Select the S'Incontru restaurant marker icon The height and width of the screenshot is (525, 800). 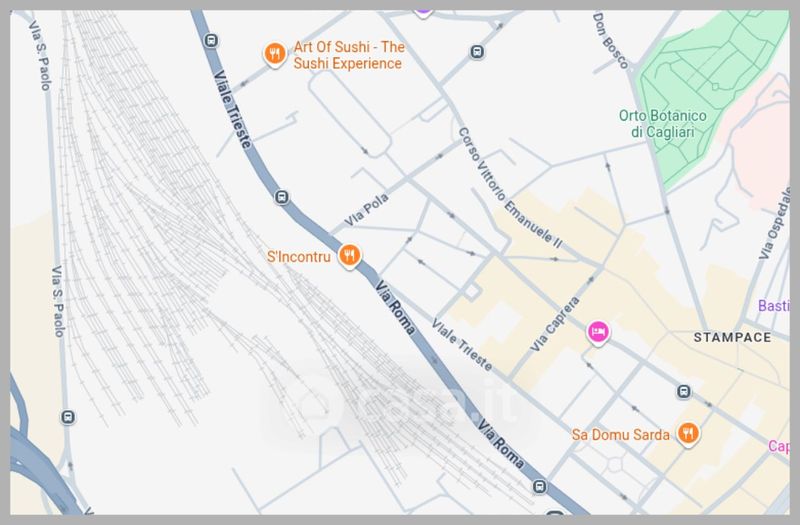pos(349,255)
